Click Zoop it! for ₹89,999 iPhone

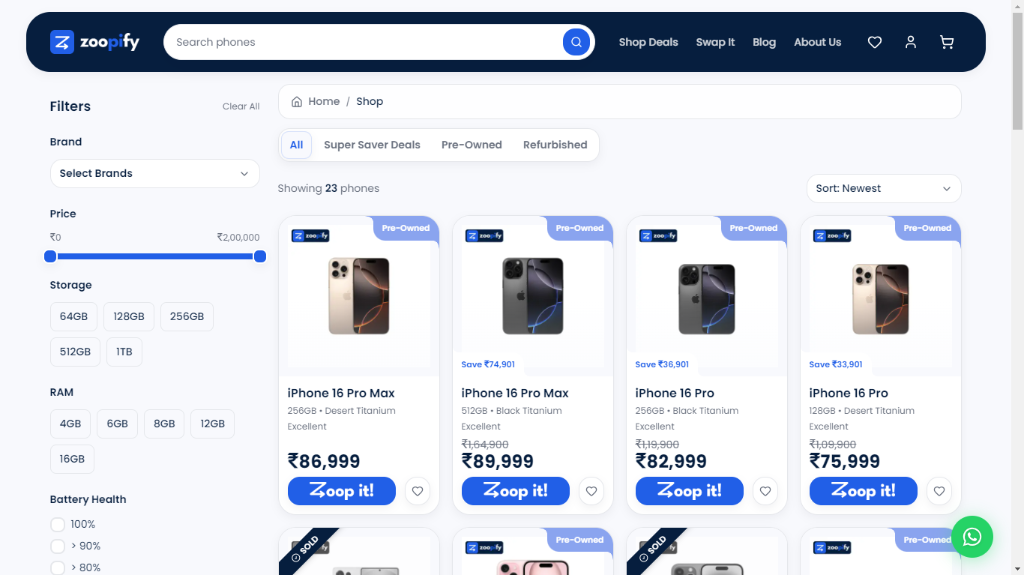pos(515,491)
